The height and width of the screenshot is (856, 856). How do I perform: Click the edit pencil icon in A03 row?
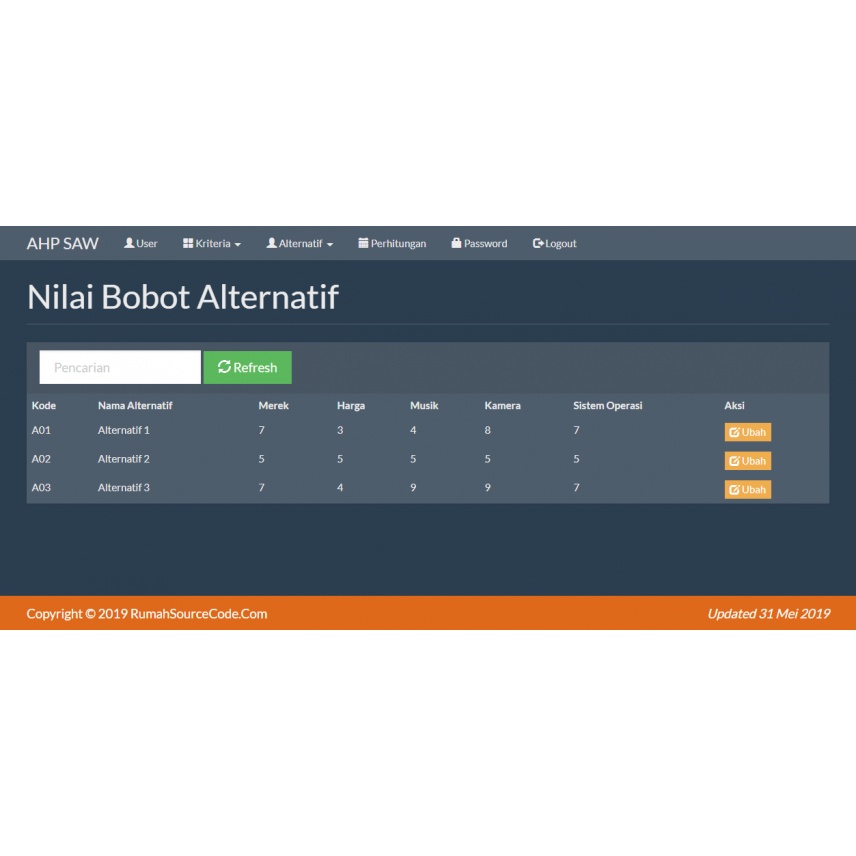coord(734,490)
